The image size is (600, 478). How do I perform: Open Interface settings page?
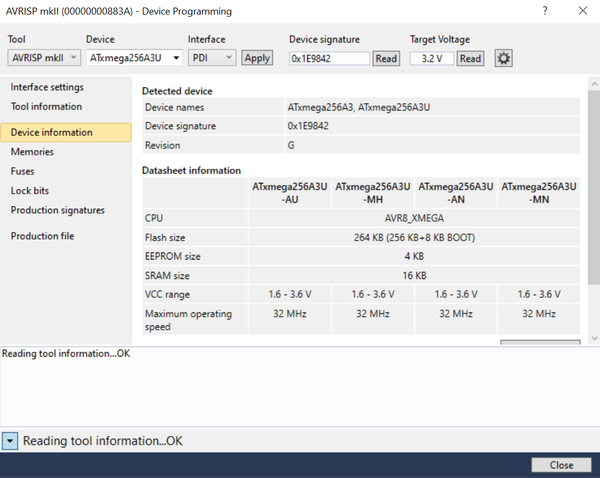point(47,87)
